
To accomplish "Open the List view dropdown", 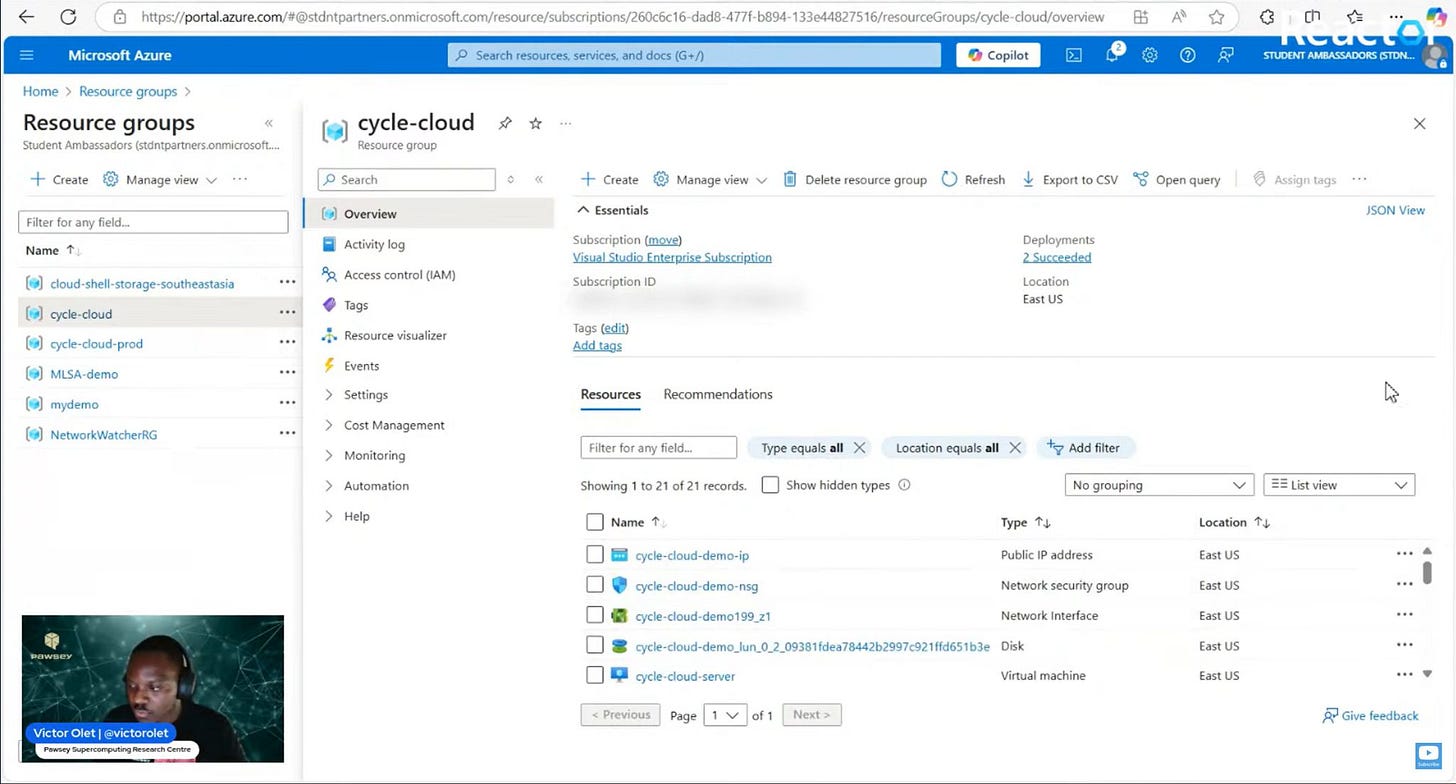I will tap(1340, 485).
